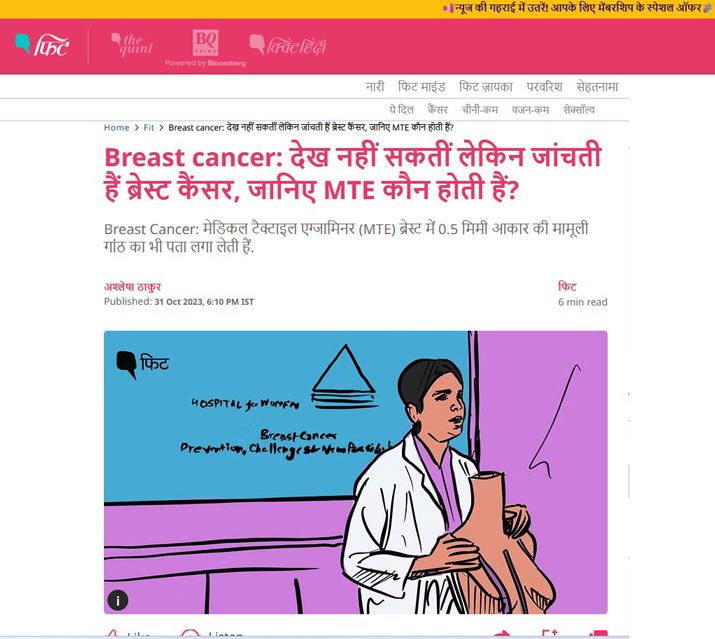Click the Home breadcrumb link
Image resolution: width=715 pixels, height=639 pixels.
(116, 128)
